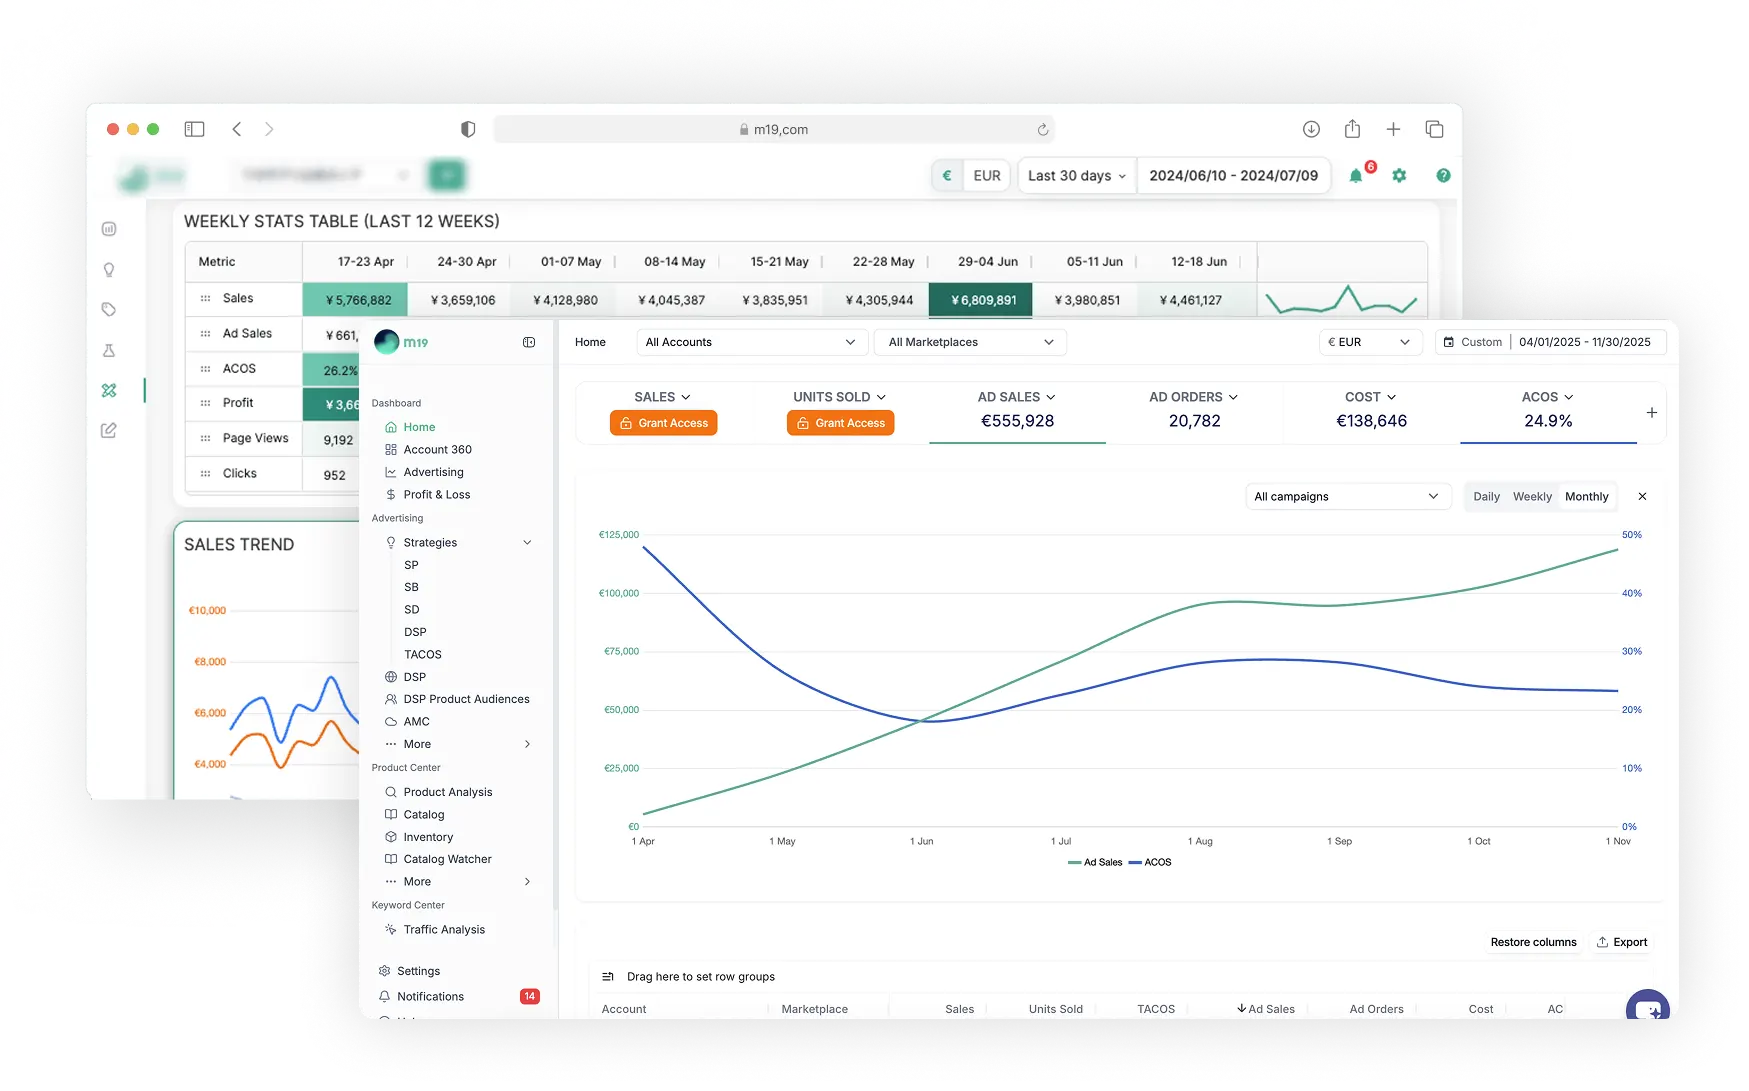Click the drag handle on the Sales row
The height and width of the screenshot is (1091, 1749).
[x=205, y=298]
